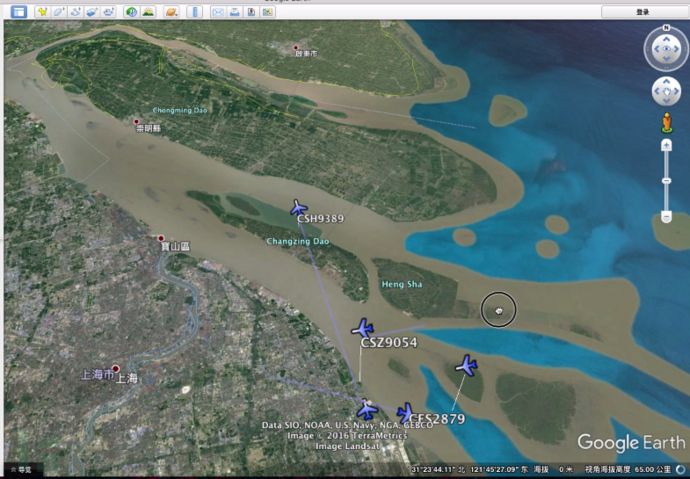Screen dimensions: 690x479
Task: Click the zoom slider handle
Action: [666, 181]
